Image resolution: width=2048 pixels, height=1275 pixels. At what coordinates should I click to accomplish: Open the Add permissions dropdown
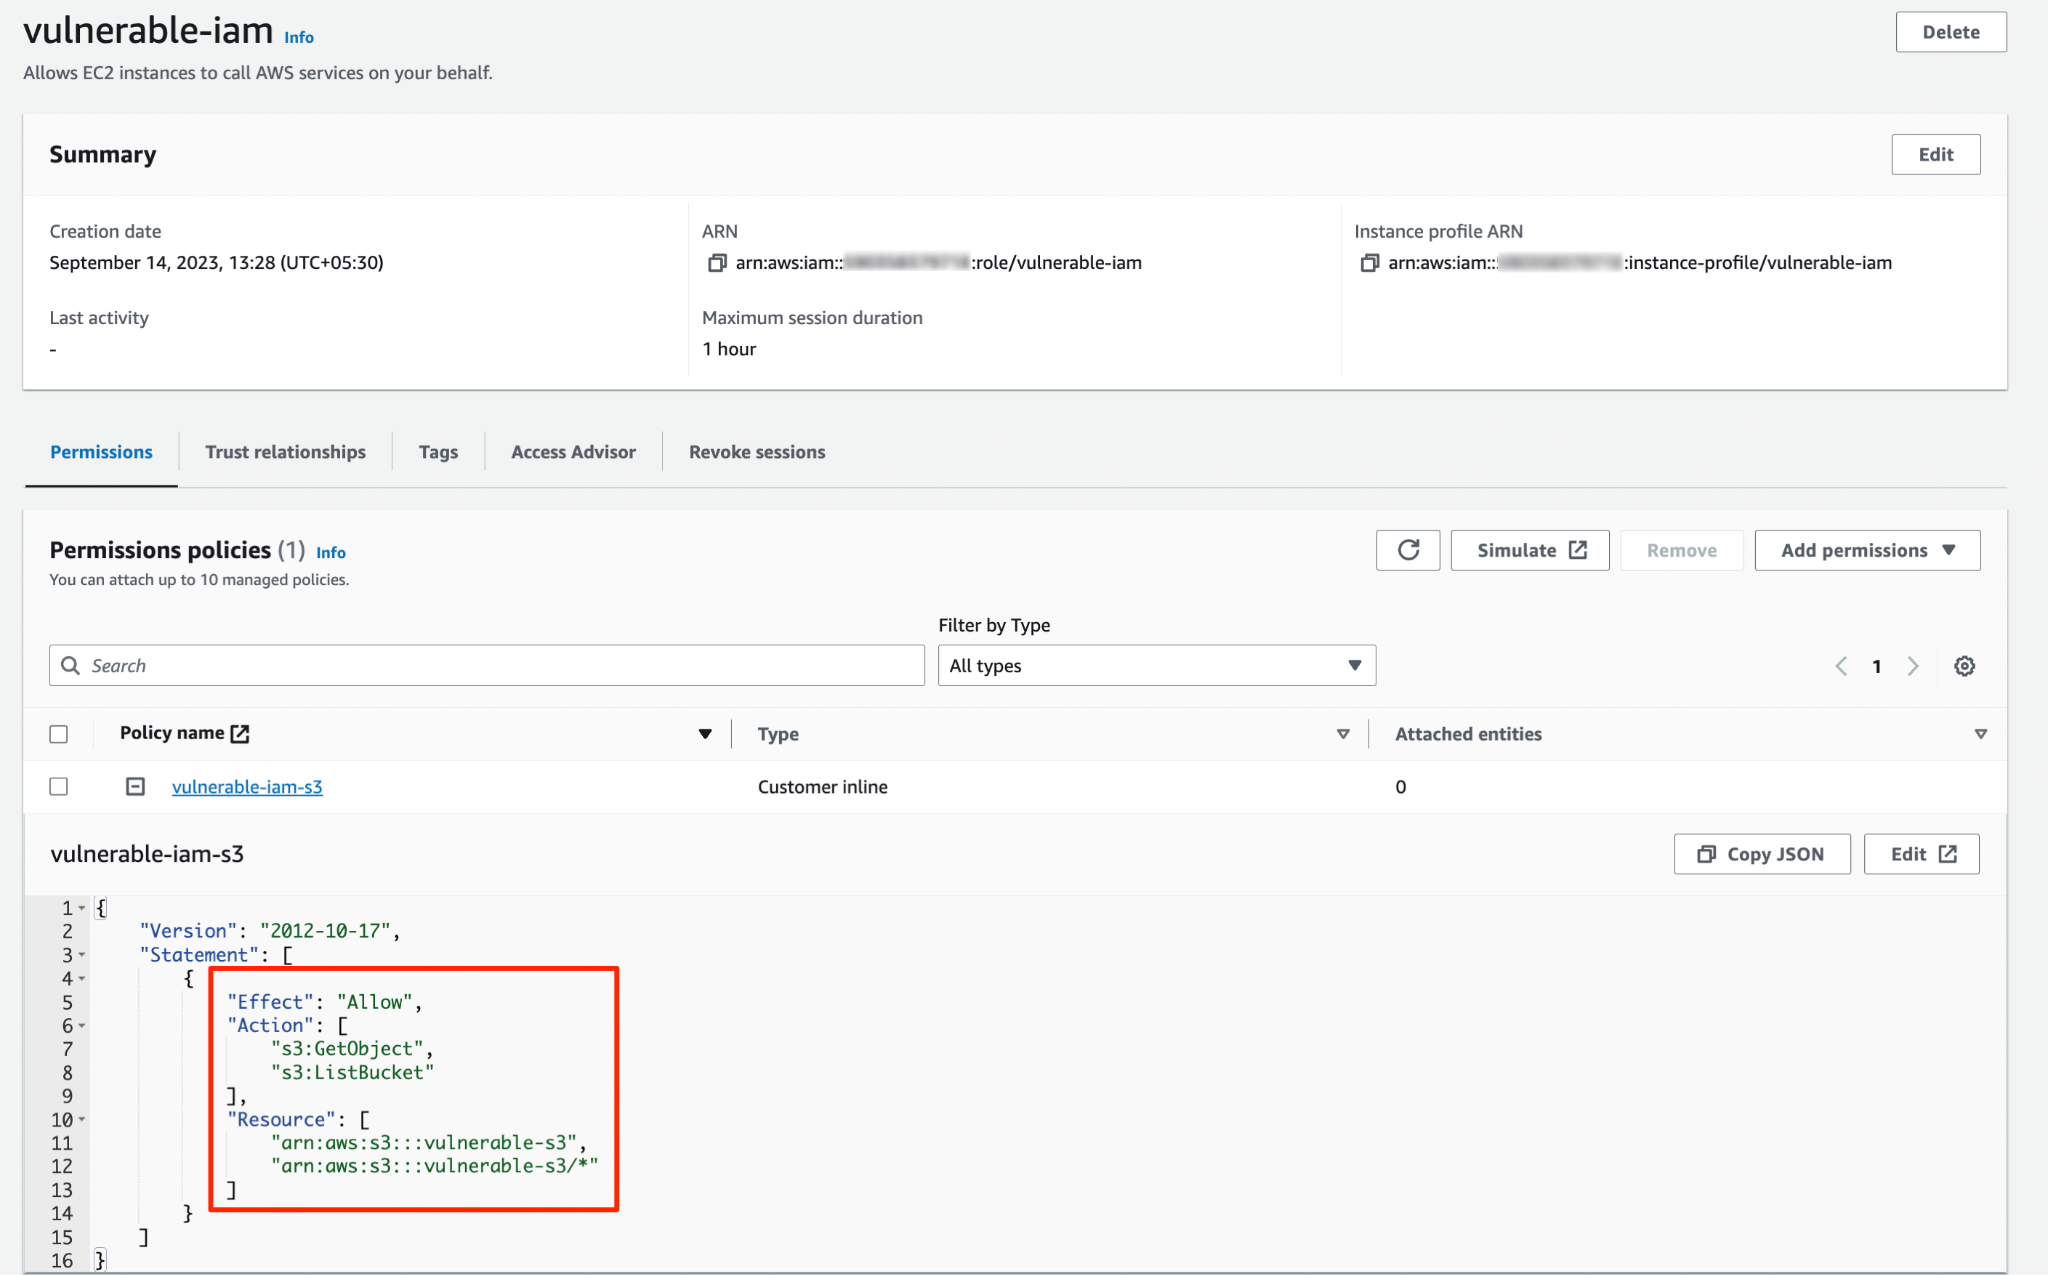1866,550
